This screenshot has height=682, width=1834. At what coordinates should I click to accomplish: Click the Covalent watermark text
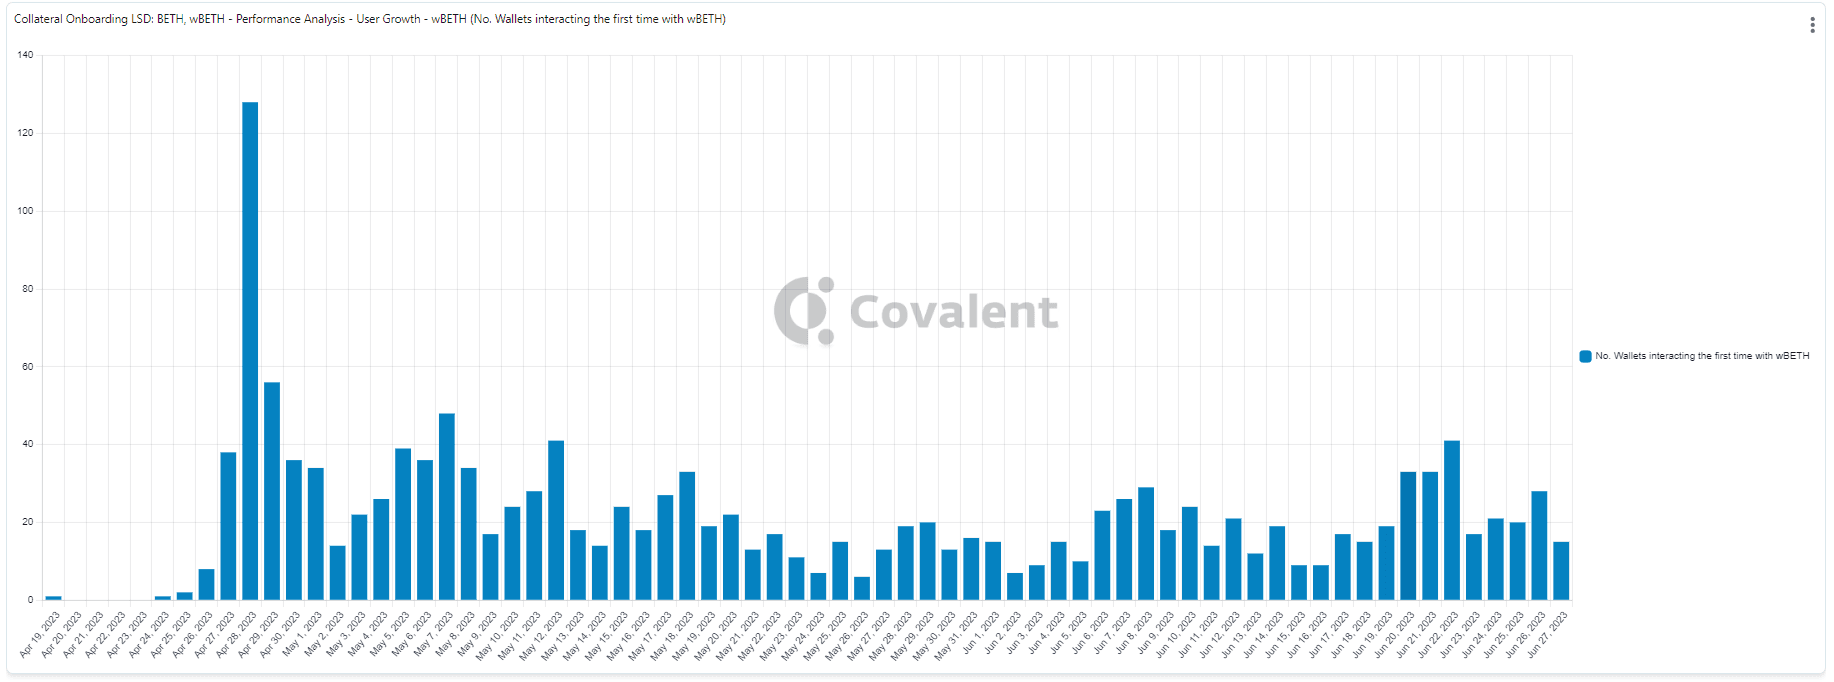click(953, 312)
